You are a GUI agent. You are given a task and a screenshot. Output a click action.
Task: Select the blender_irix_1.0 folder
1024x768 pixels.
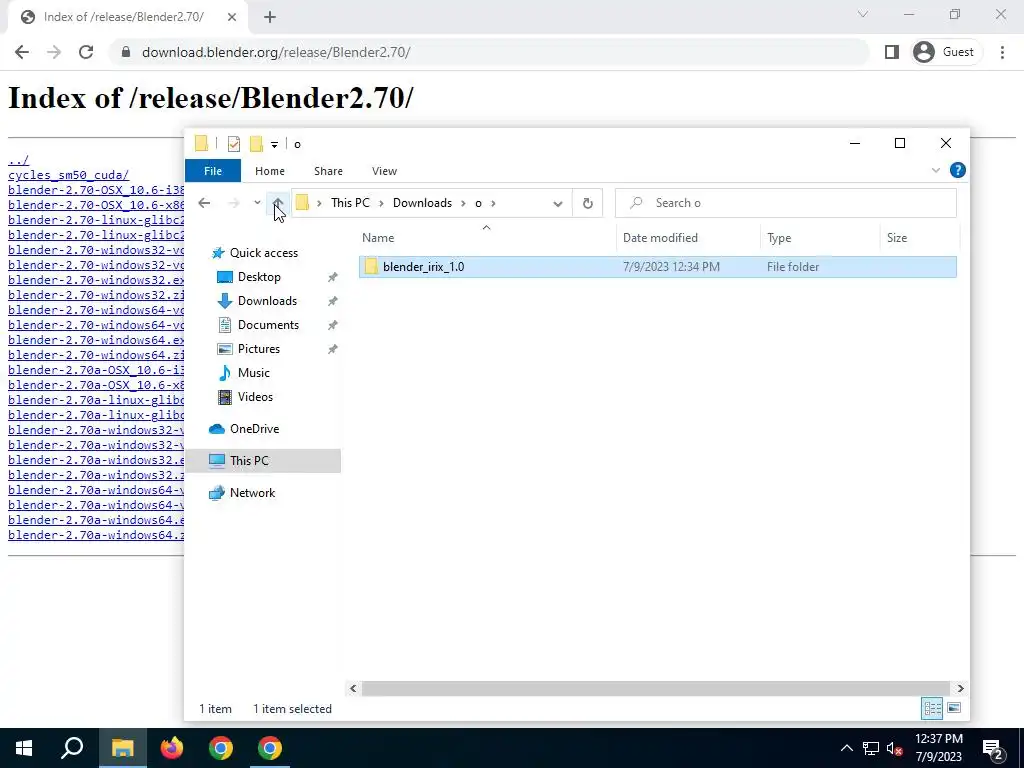pyautogui.click(x=658, y=266)
